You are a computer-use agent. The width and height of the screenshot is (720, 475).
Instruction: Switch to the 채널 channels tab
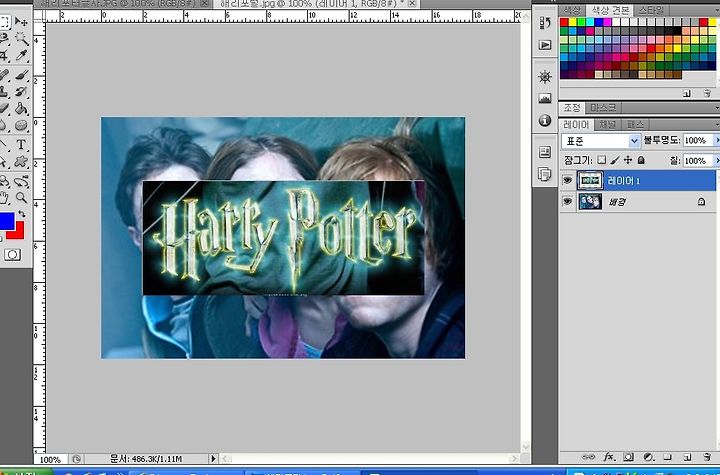608,124
